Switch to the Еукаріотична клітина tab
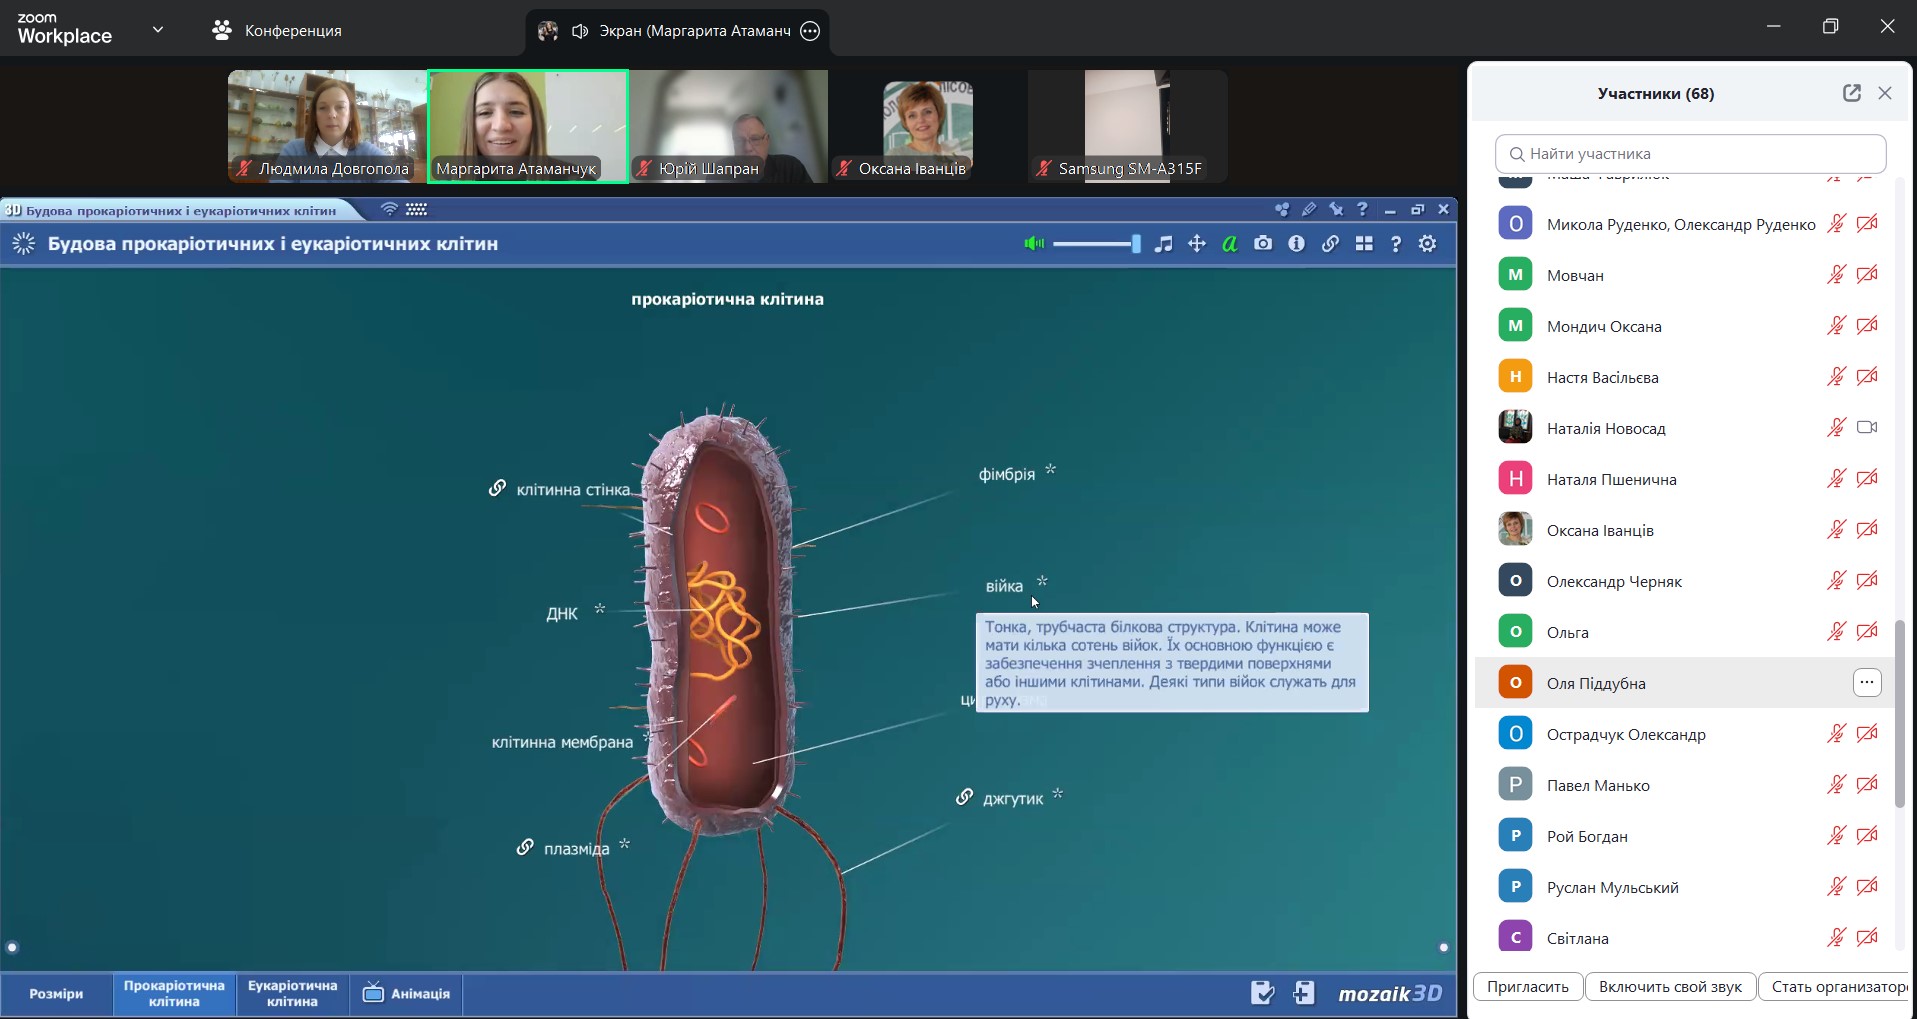 point(292,993)
